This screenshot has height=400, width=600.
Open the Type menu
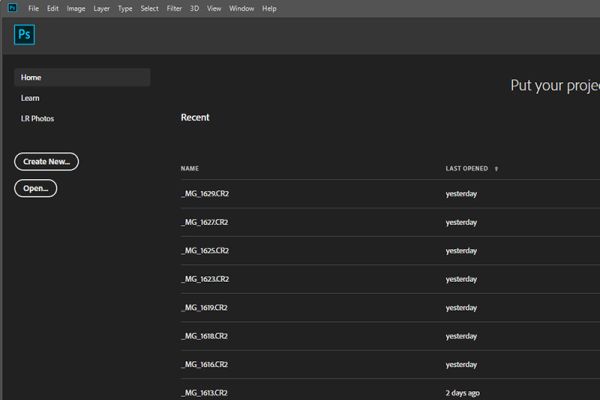coord(125,8)
